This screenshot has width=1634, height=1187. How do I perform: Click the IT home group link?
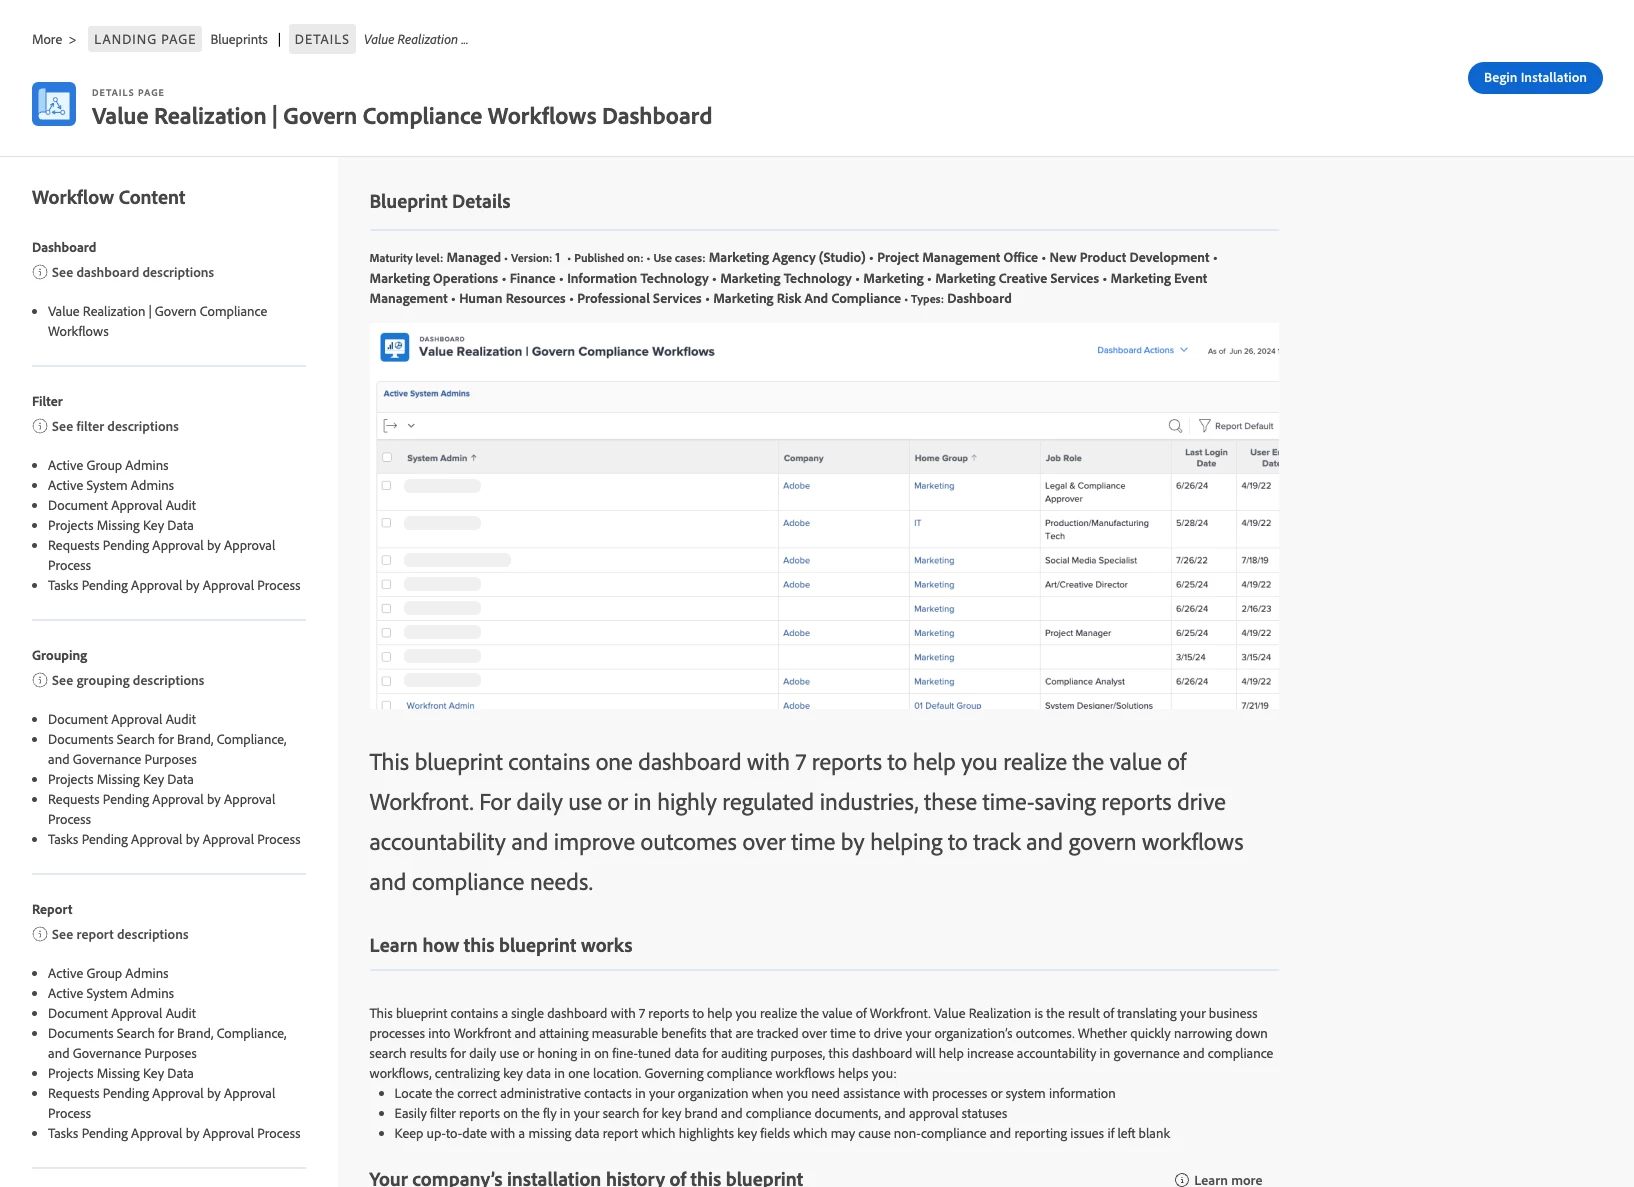pyautogui.click(x=918, y=523)
